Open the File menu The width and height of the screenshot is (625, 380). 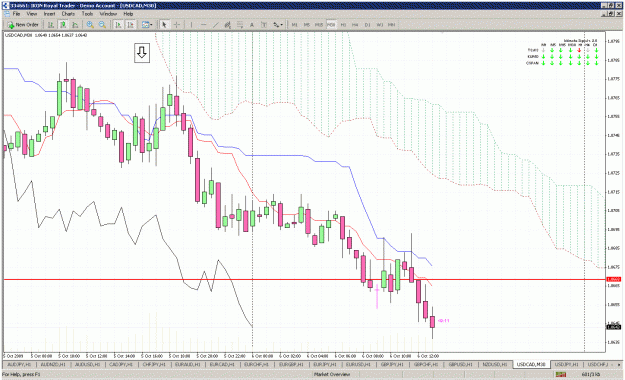[x=16, y=14]
